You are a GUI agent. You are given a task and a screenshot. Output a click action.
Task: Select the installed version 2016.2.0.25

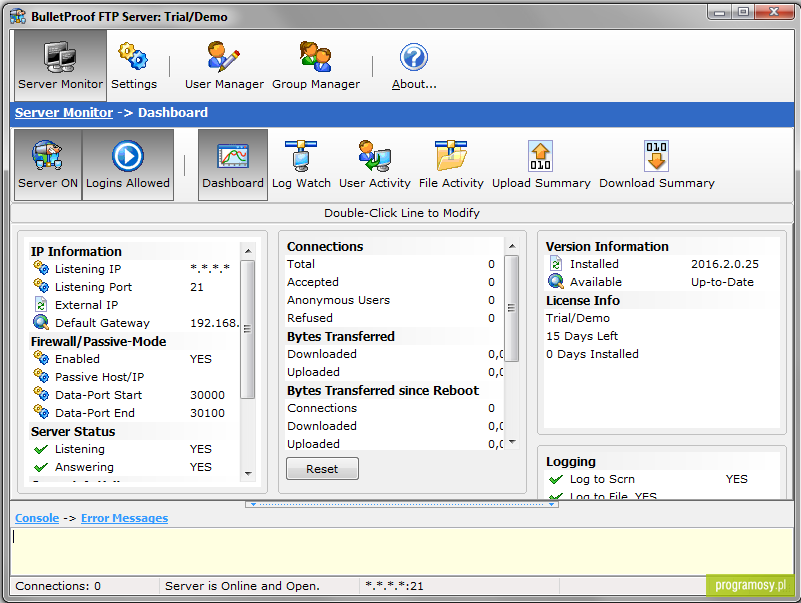pyautogui.click(x=725, y=264)
